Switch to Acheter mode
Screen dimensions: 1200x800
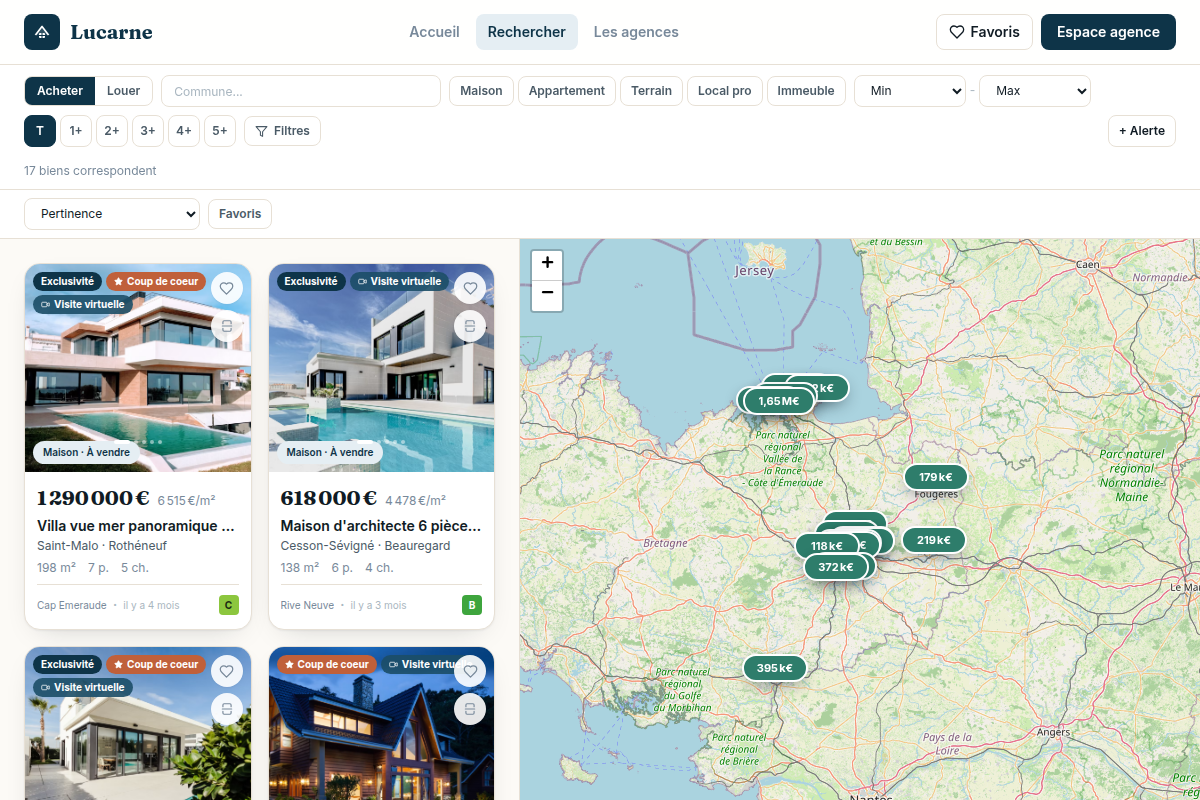[60, 91]
